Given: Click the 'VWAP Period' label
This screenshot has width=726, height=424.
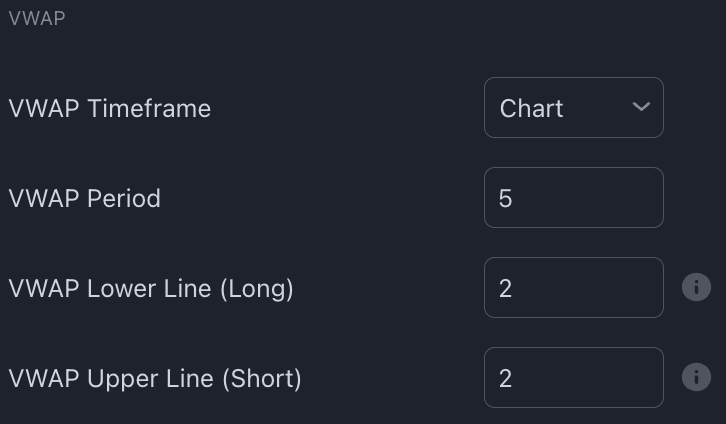Looking at the screenshot, I should 84,198.
